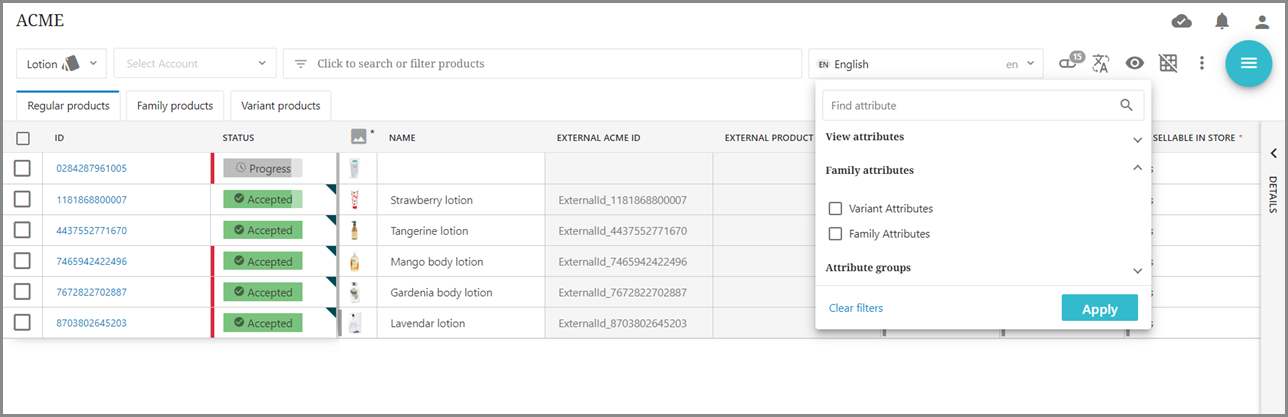This screenshot has height=417, width=1288.
Task: Click the Clear filters link
Action: (856, 308)
